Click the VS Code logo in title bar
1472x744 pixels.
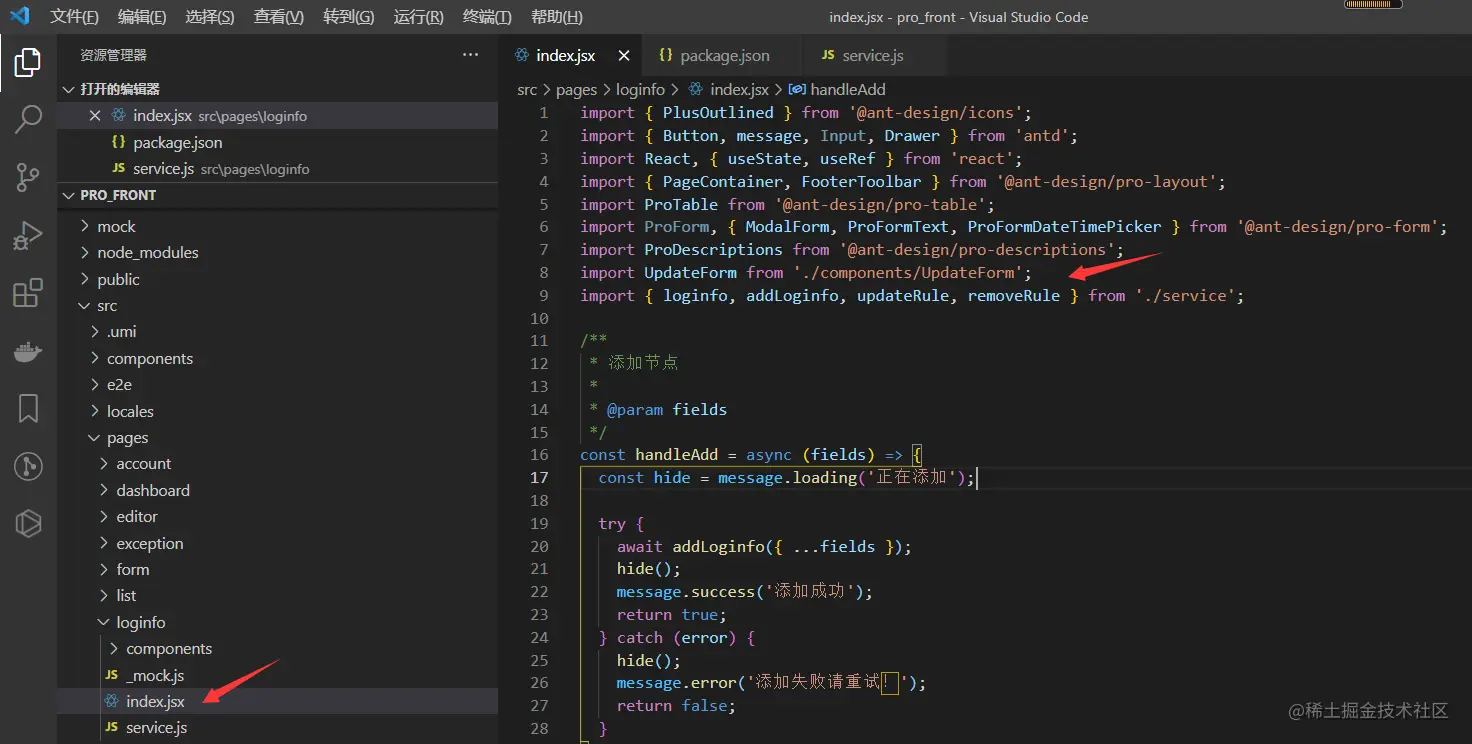[x=20, y=17]
